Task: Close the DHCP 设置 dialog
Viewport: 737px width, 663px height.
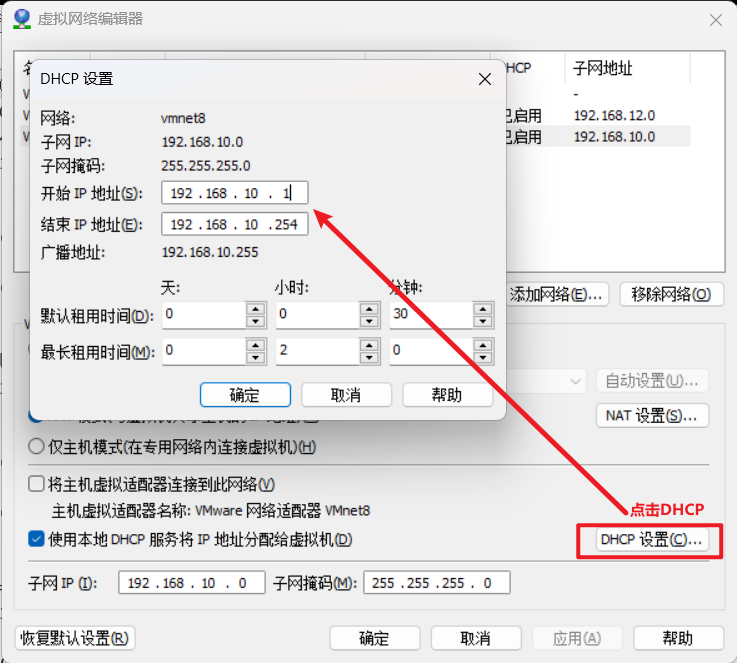Action: tap(485, 79)
